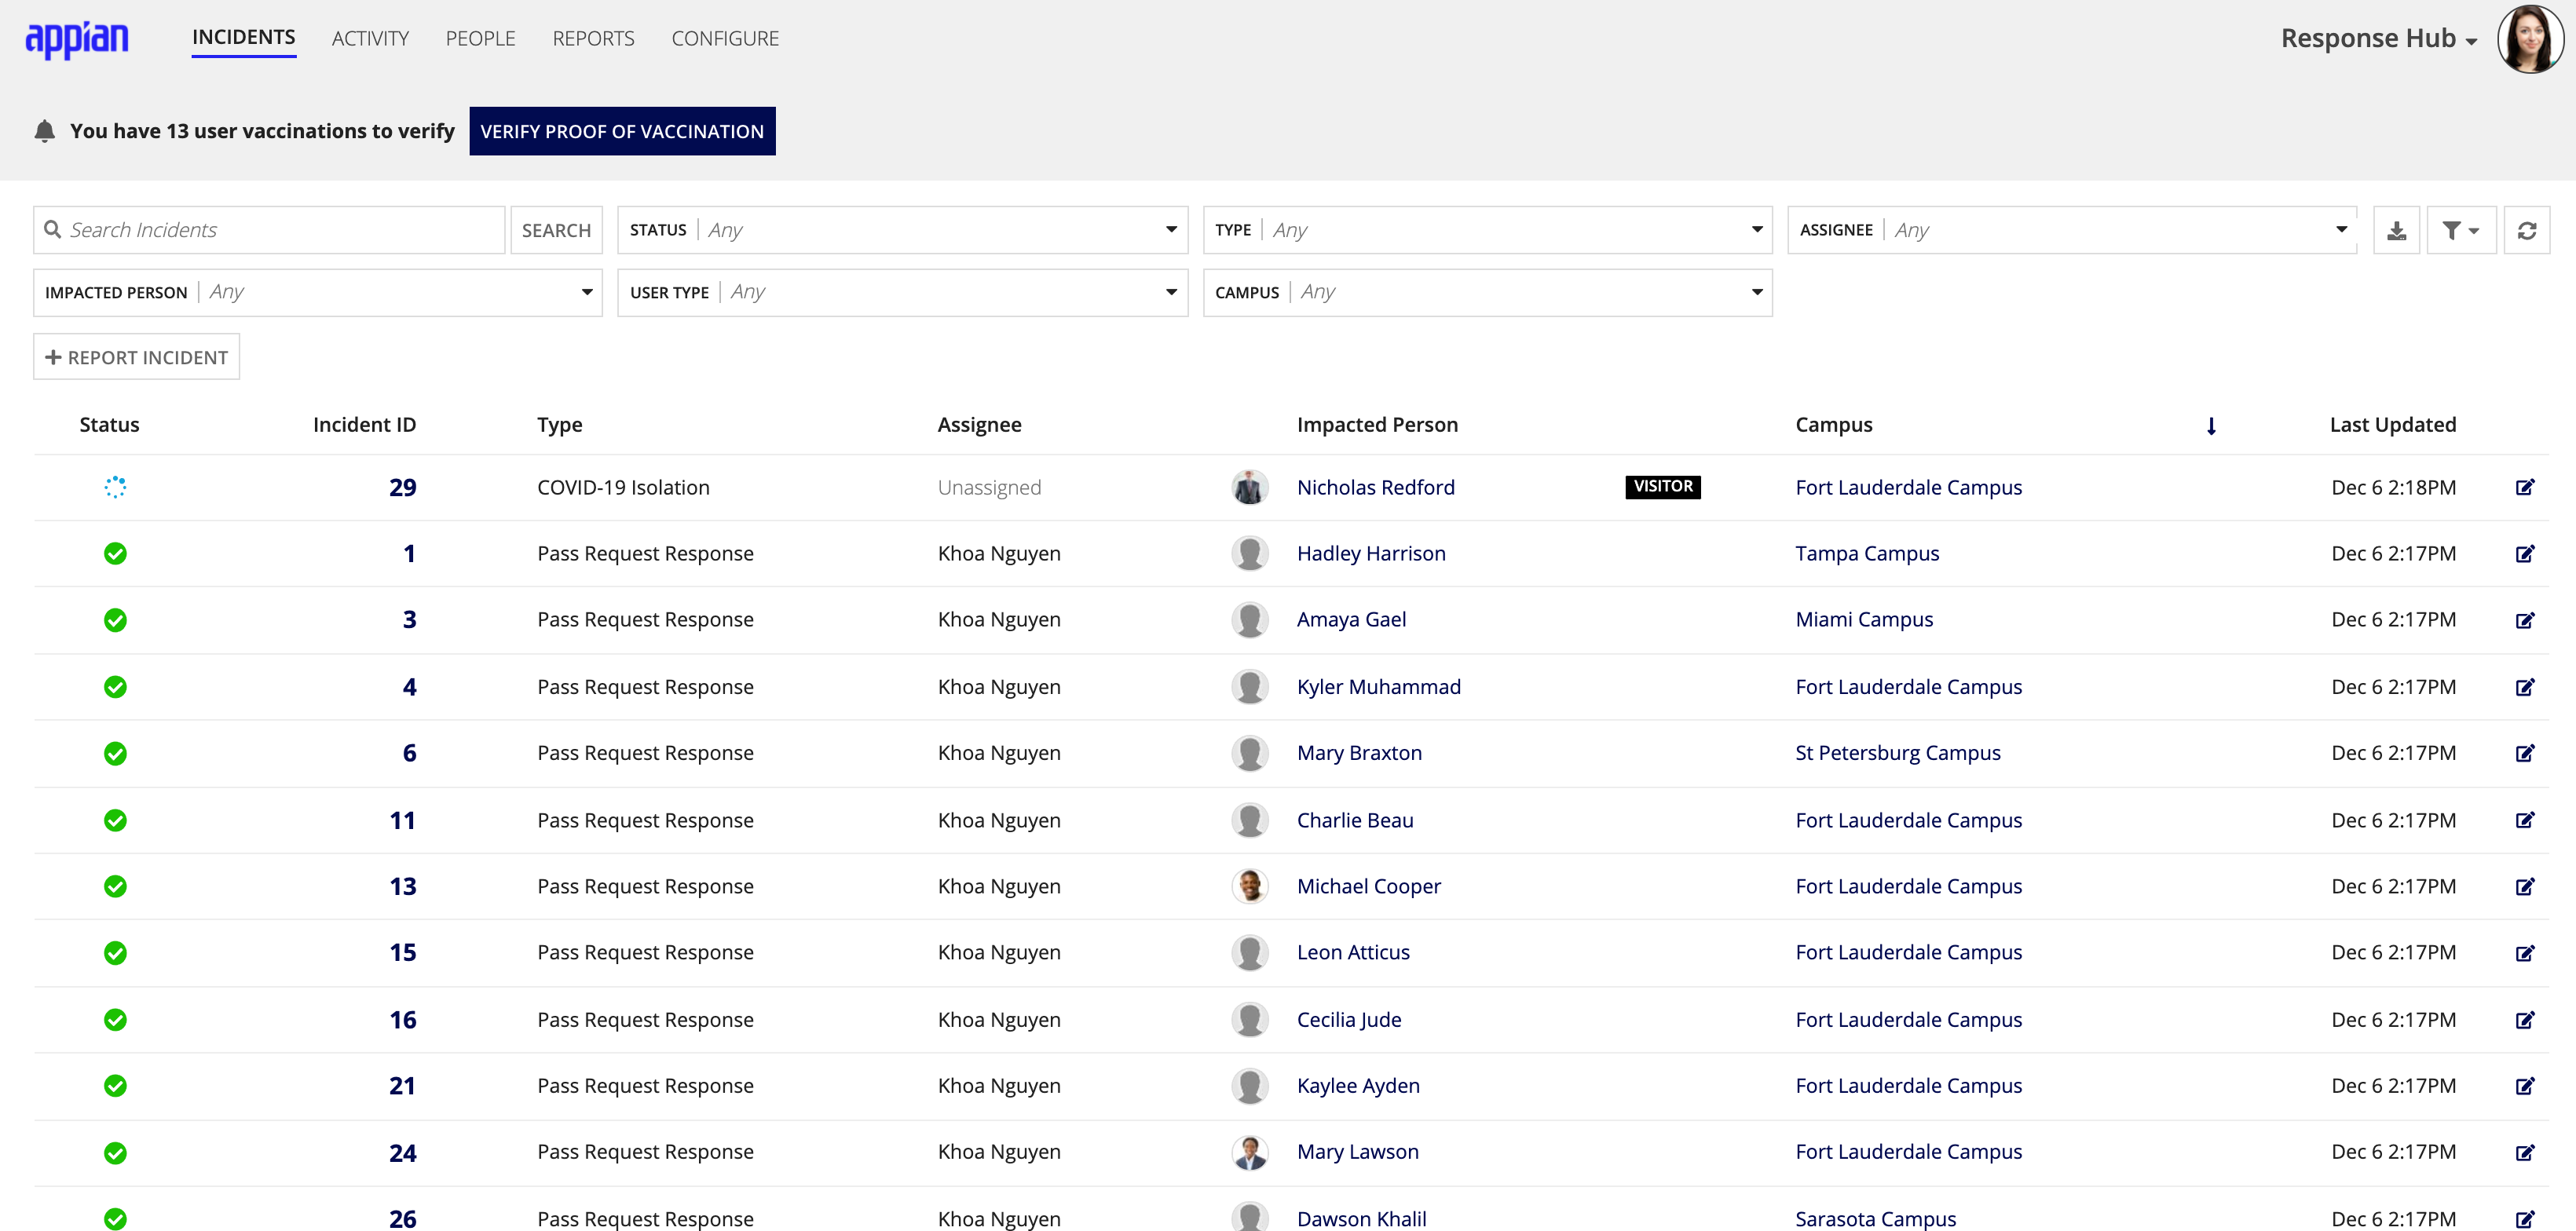The width and height of the screenshot is (2576, 1231).
Task: Sort by the Status column header
Action: (109, 425)
